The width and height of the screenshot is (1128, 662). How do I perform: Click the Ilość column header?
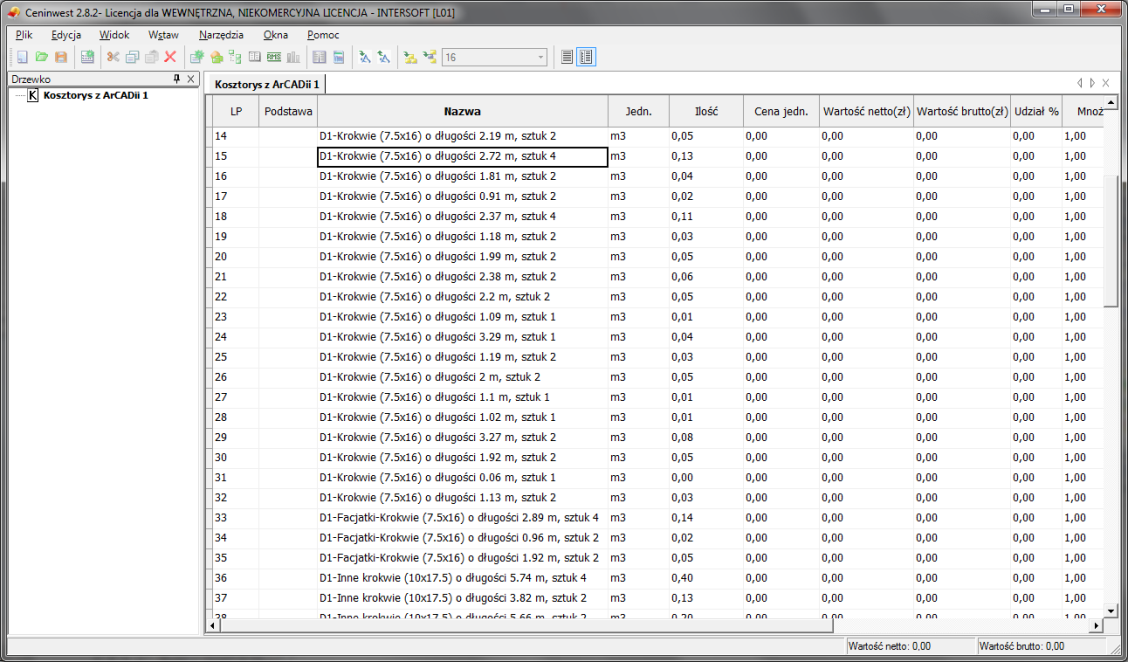(x=706, y=112)
